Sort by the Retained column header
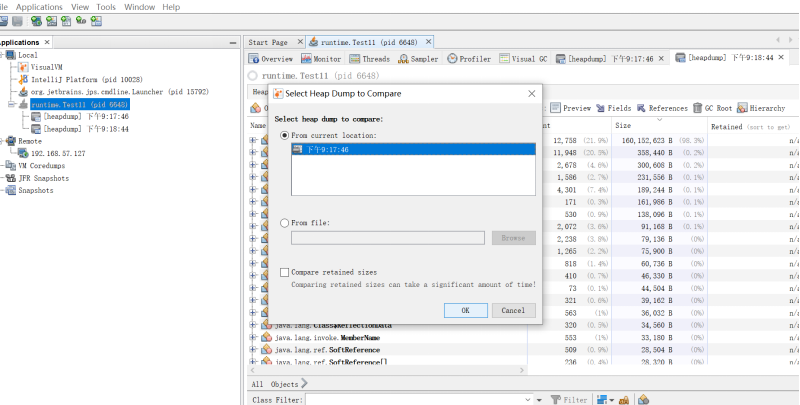Viewport: 800px width, 405px height. [x=753, y=126]
